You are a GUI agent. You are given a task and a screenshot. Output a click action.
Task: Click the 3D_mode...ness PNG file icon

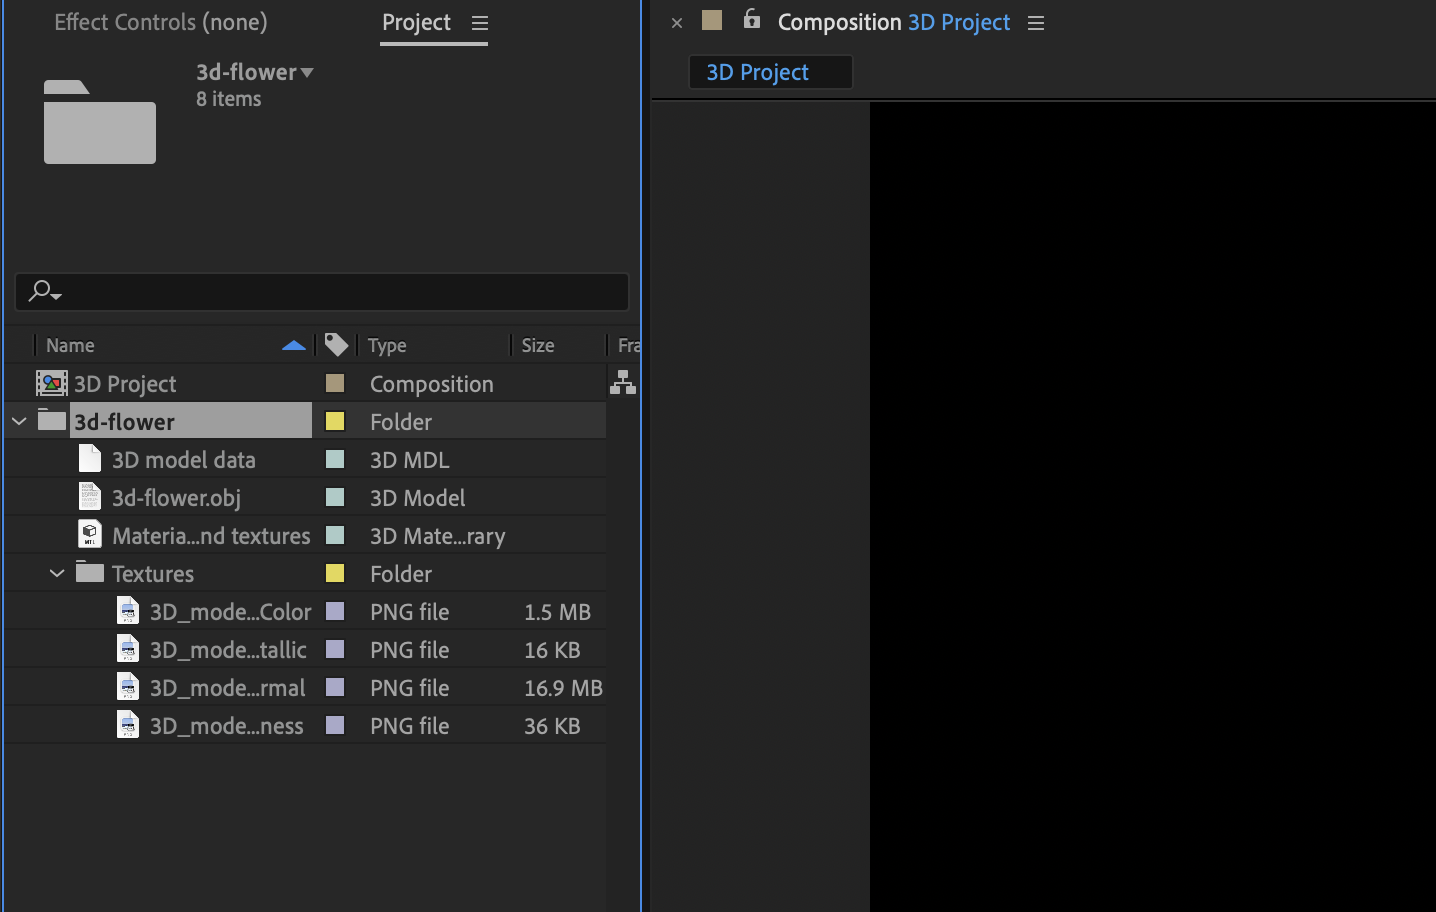pyautogui.click(x=128, y=724)
